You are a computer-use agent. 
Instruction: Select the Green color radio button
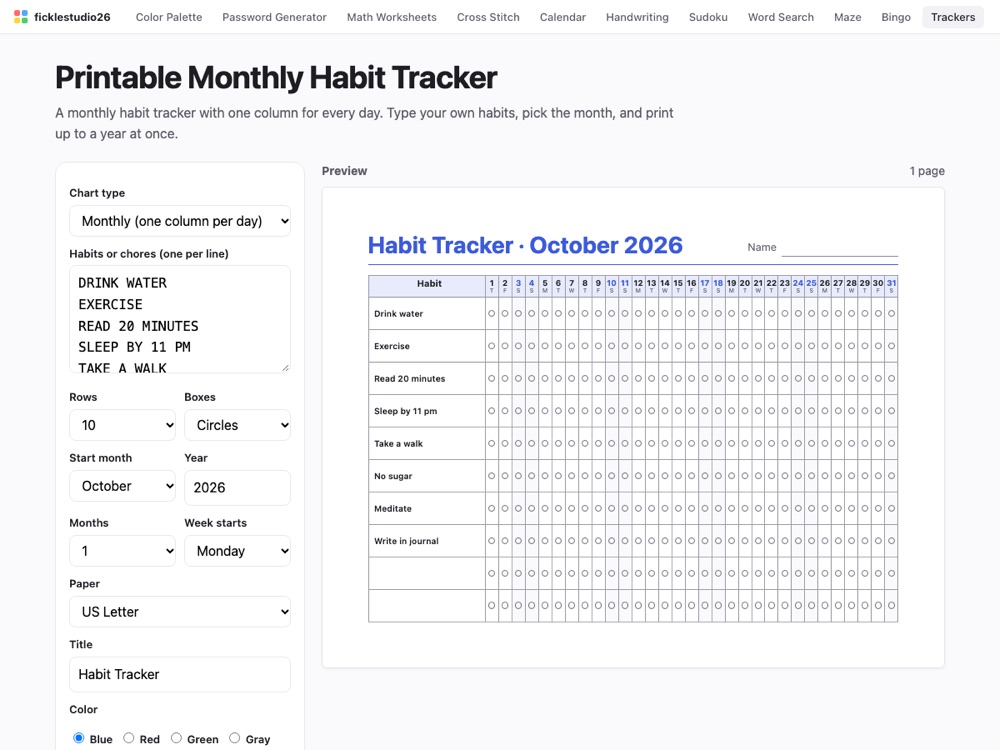[x=176, y=738]
